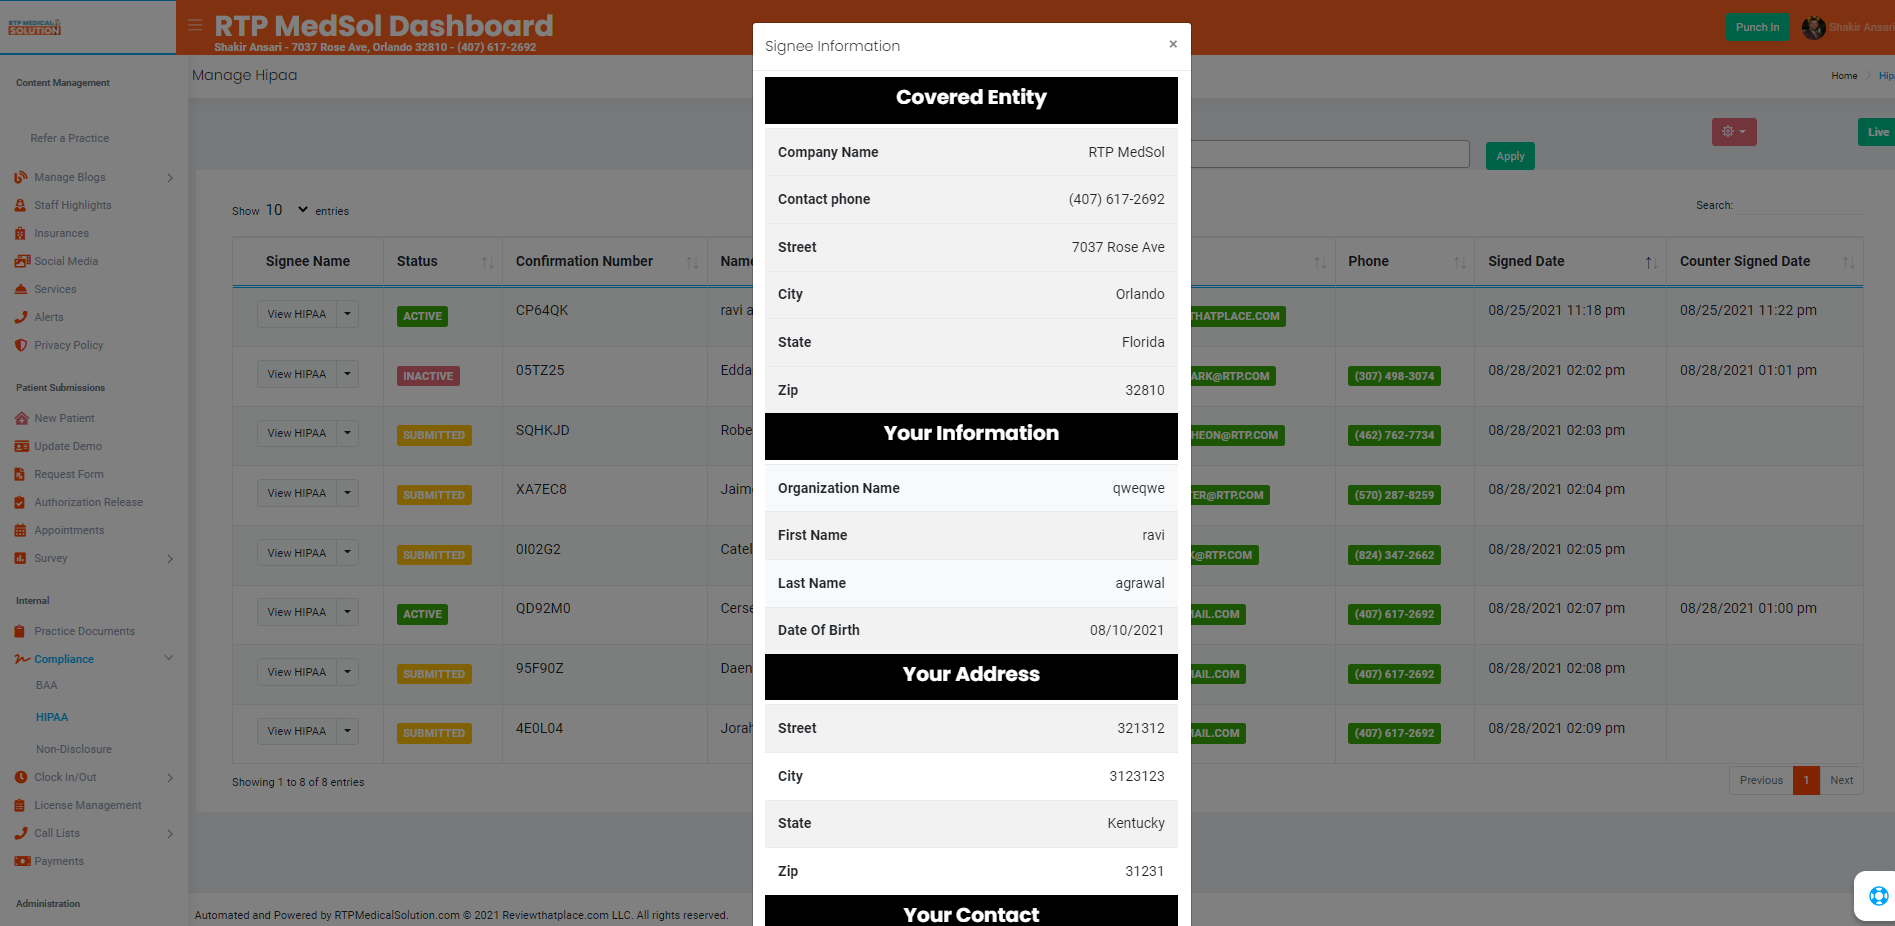Open the show entries count dropdown

point(287,210)
